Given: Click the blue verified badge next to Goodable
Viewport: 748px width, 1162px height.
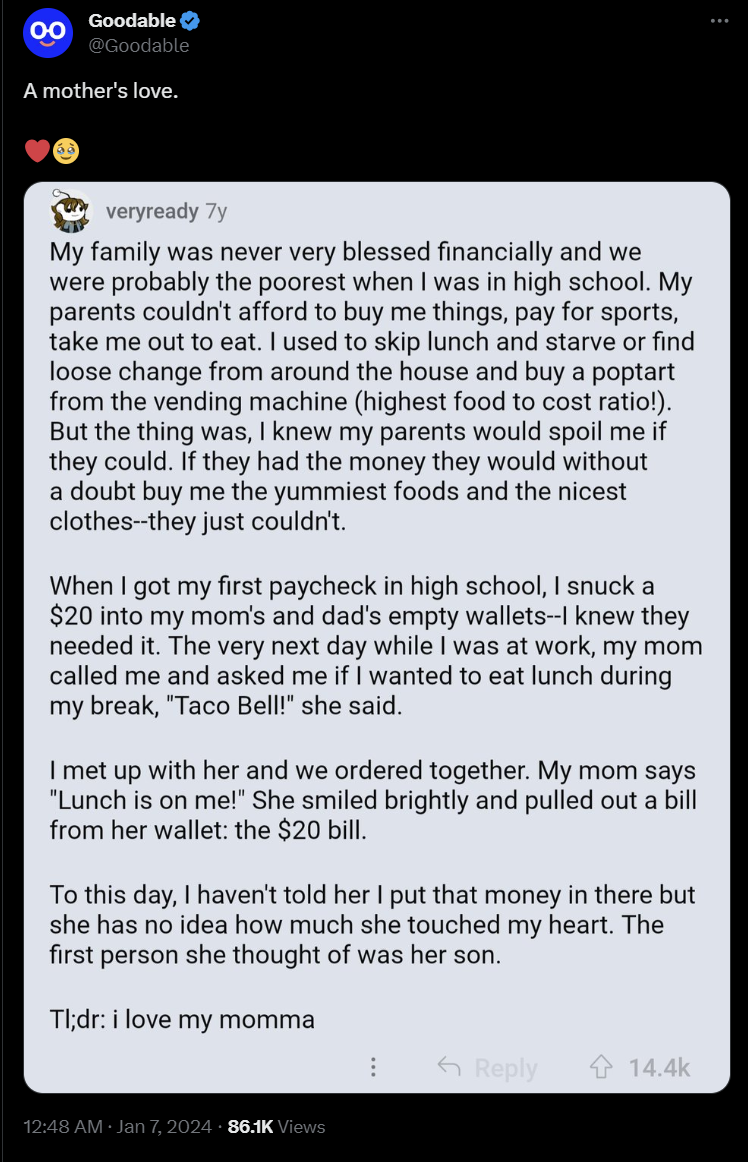Looking at the screenshot, I should [191, 21].
